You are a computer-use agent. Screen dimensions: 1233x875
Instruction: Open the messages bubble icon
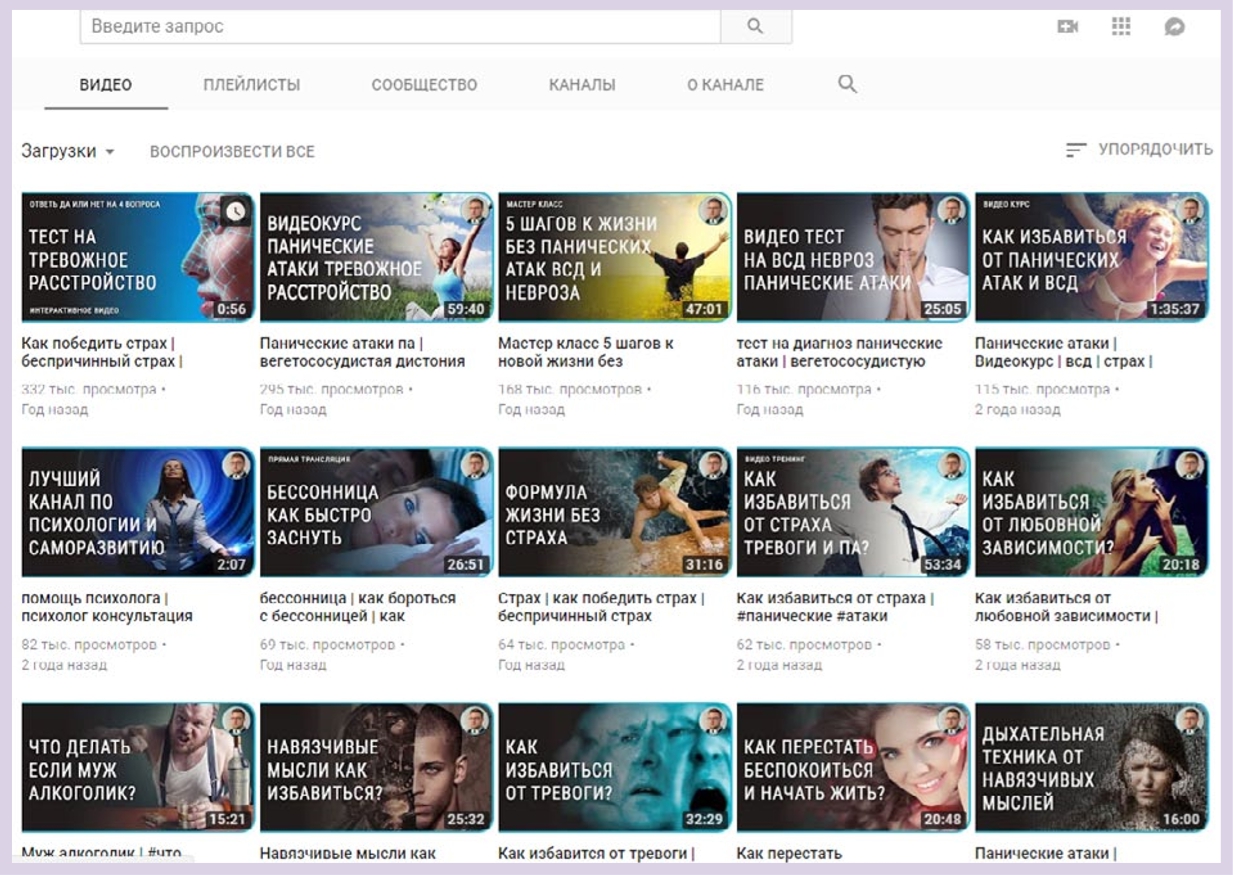click(x=1175, y=27)
